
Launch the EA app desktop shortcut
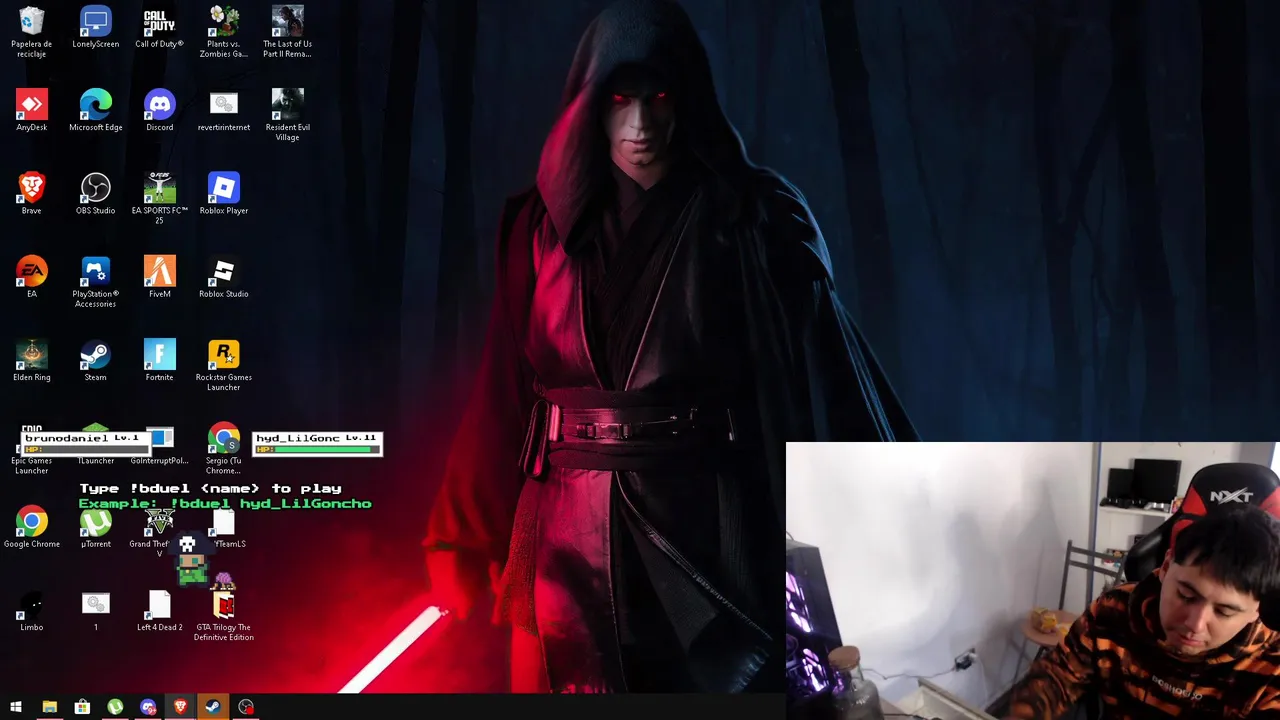(31, 277)
